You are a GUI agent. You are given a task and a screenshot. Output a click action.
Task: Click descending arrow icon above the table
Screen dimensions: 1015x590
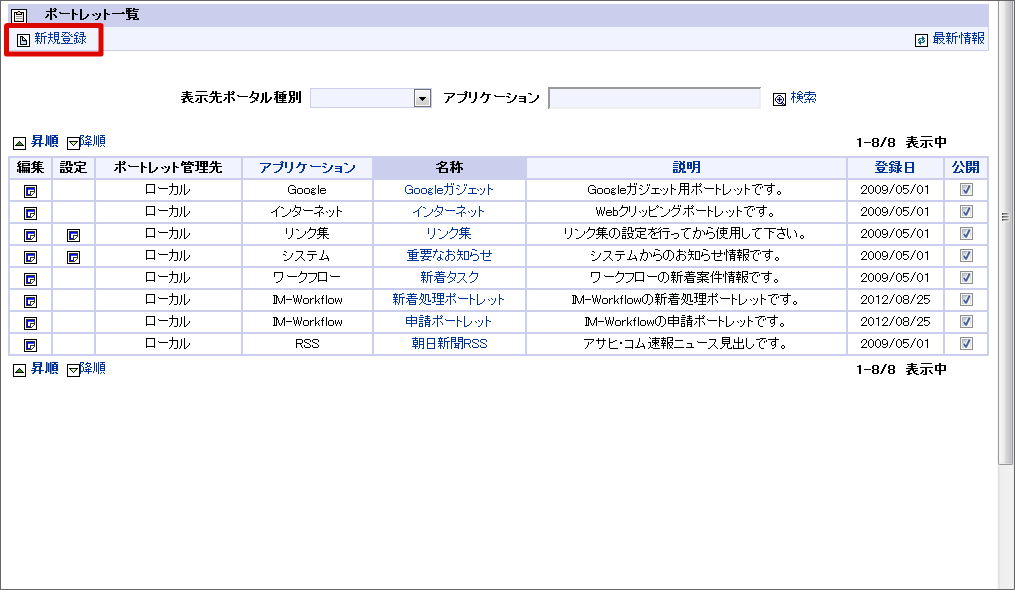[x=73, y=143]
